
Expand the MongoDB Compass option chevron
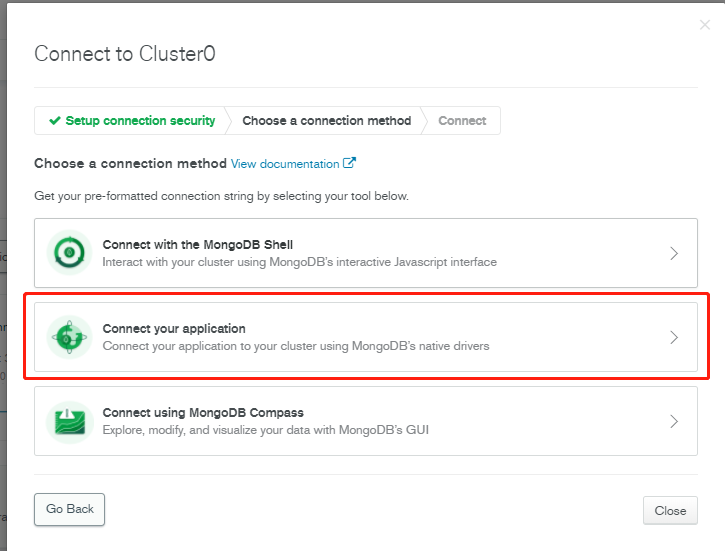click(674, 422)
